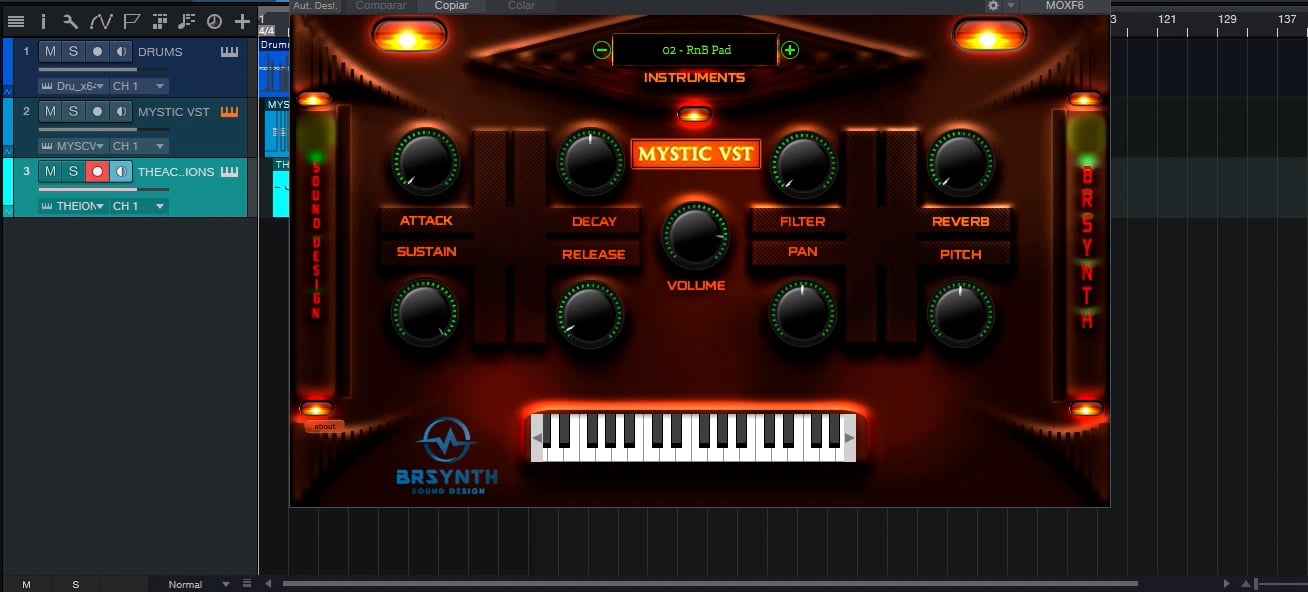Solo the MYSTIC VST track

pyautogui.click(x=73, y=112)
